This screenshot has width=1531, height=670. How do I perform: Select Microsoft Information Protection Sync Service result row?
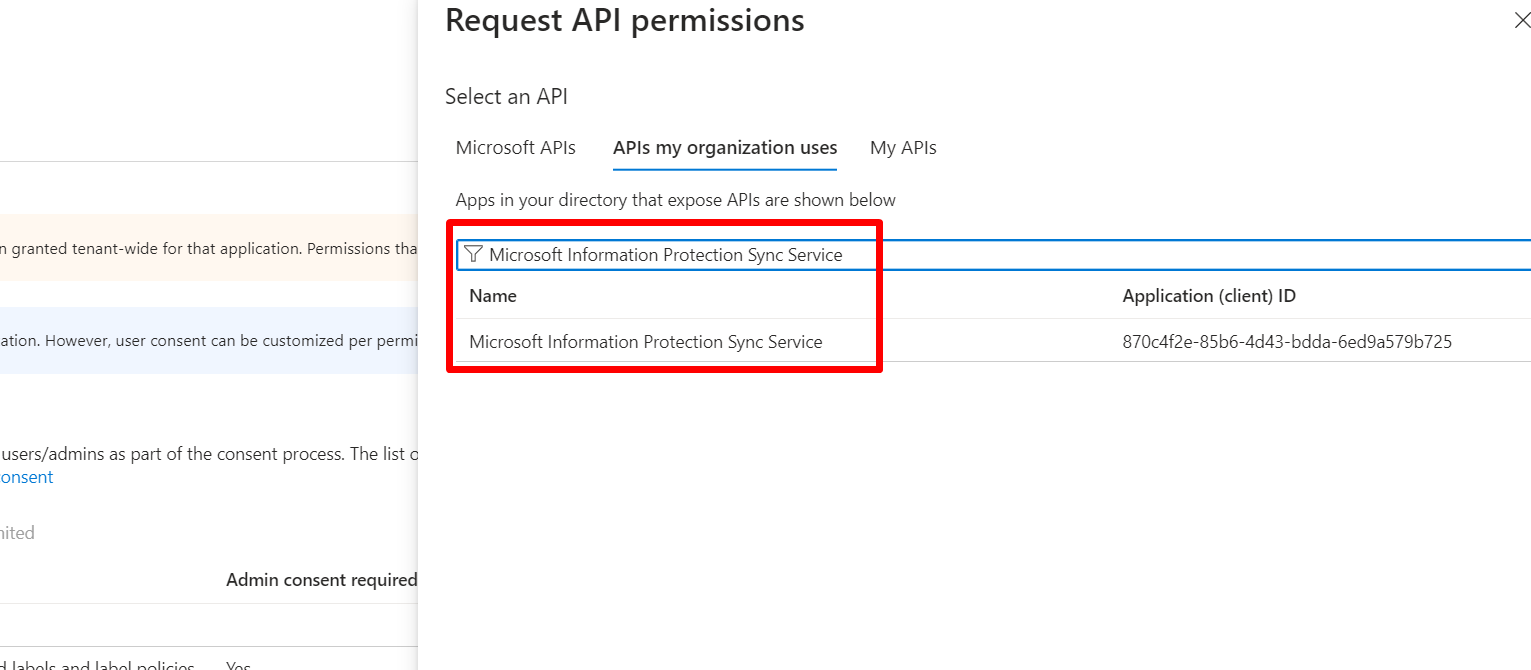coord(646,342)
